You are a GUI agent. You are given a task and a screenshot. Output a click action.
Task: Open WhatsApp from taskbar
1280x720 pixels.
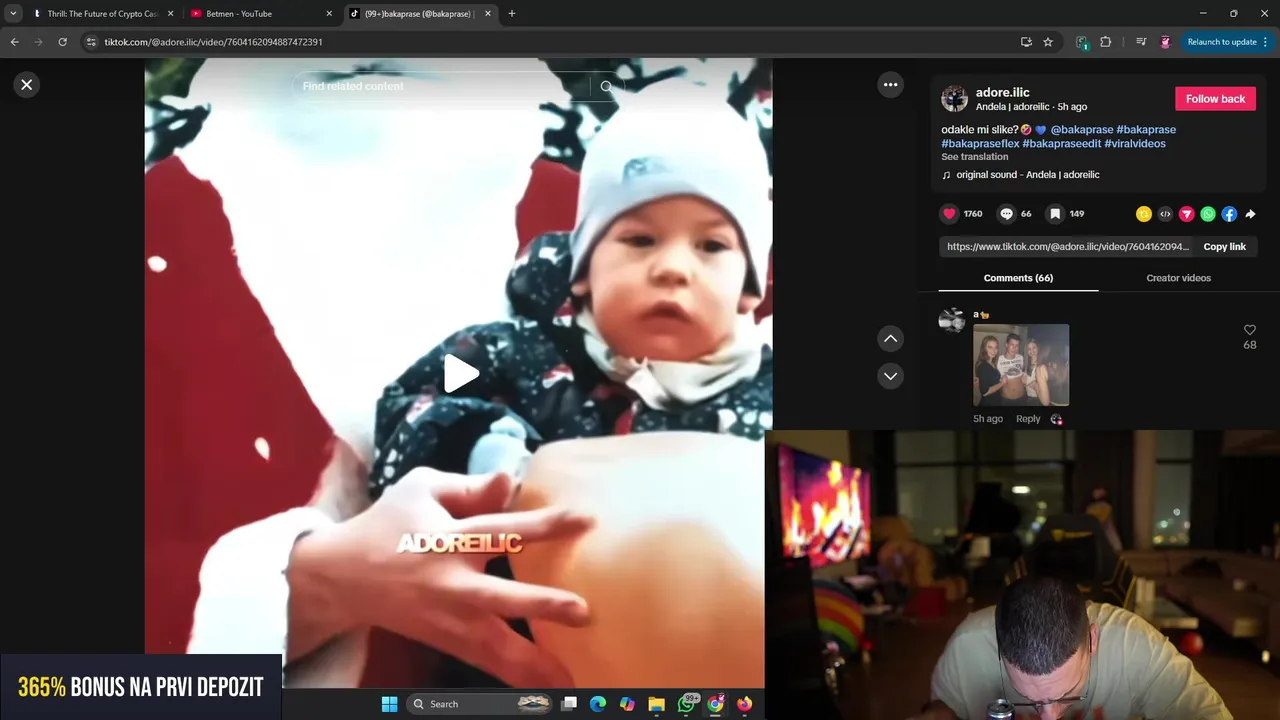pyautogui.click(x=686, y=704)
